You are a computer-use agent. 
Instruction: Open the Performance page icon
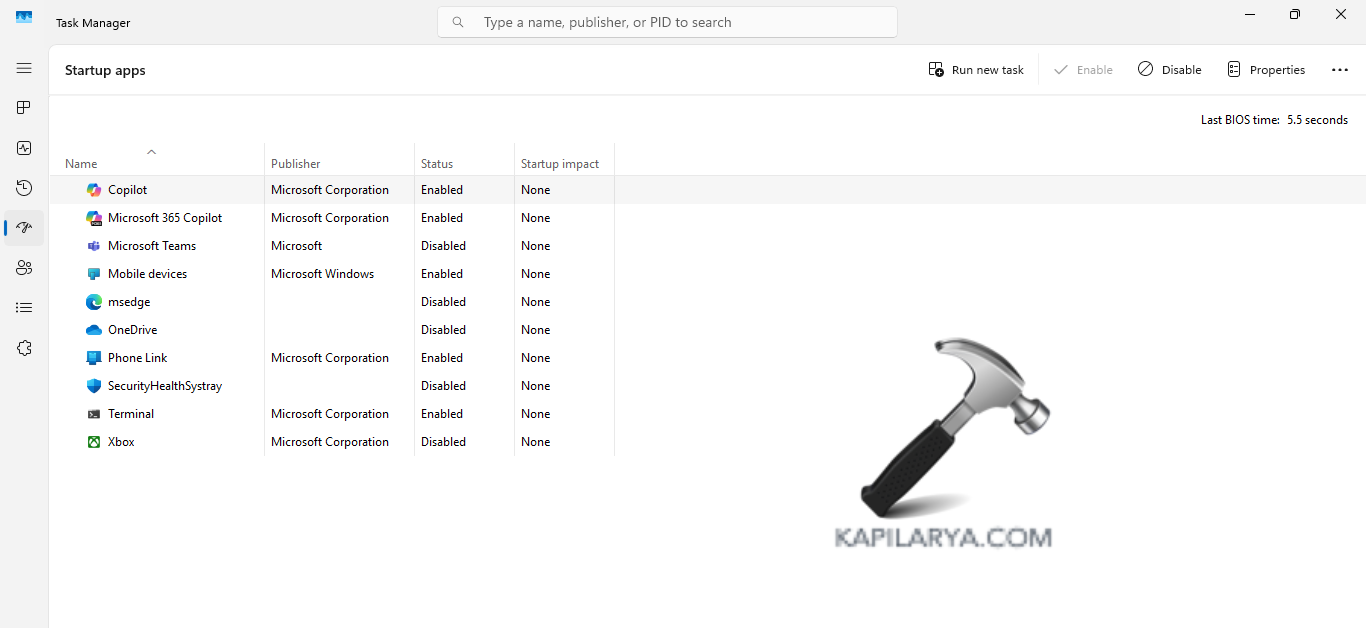[x=24, y=148]
